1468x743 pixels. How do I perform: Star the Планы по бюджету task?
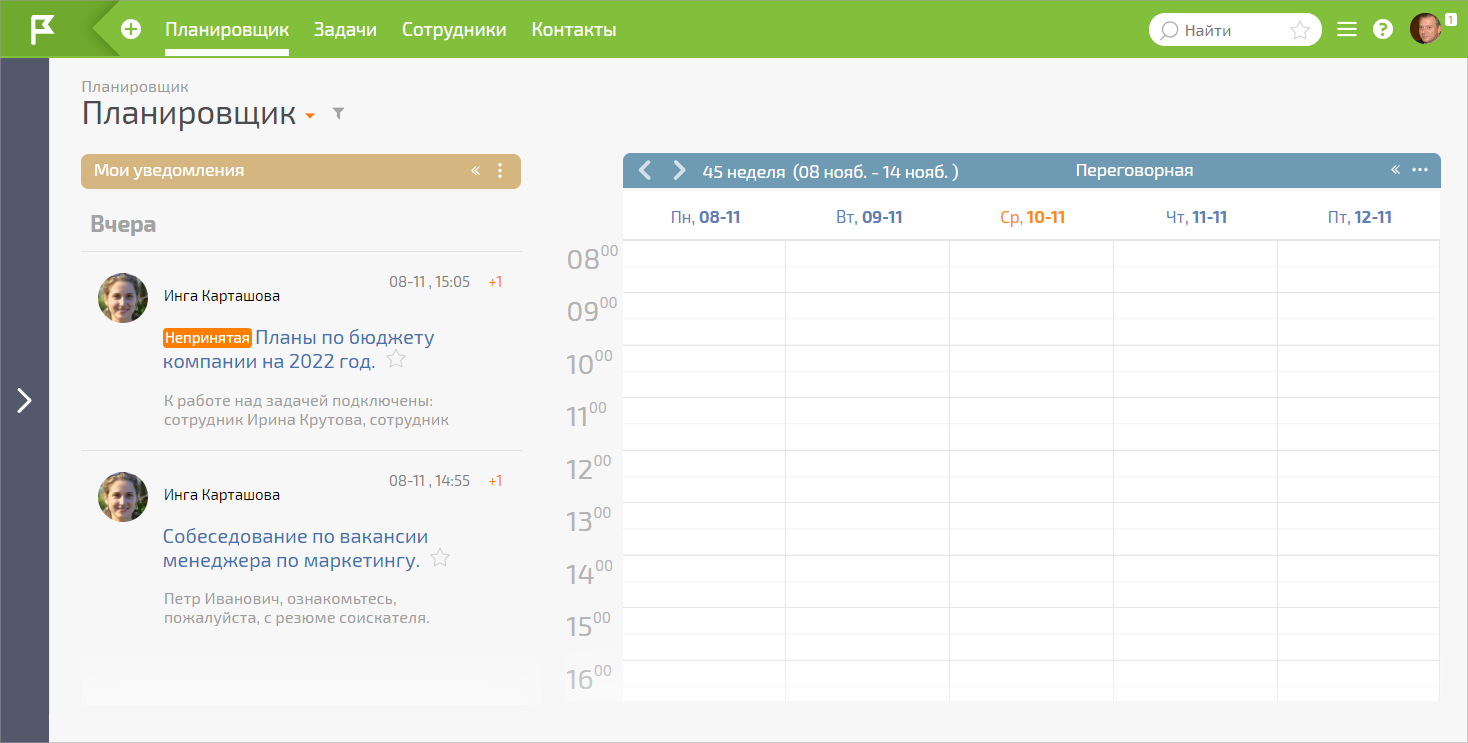pyautogui.click(x=396, y=359)
